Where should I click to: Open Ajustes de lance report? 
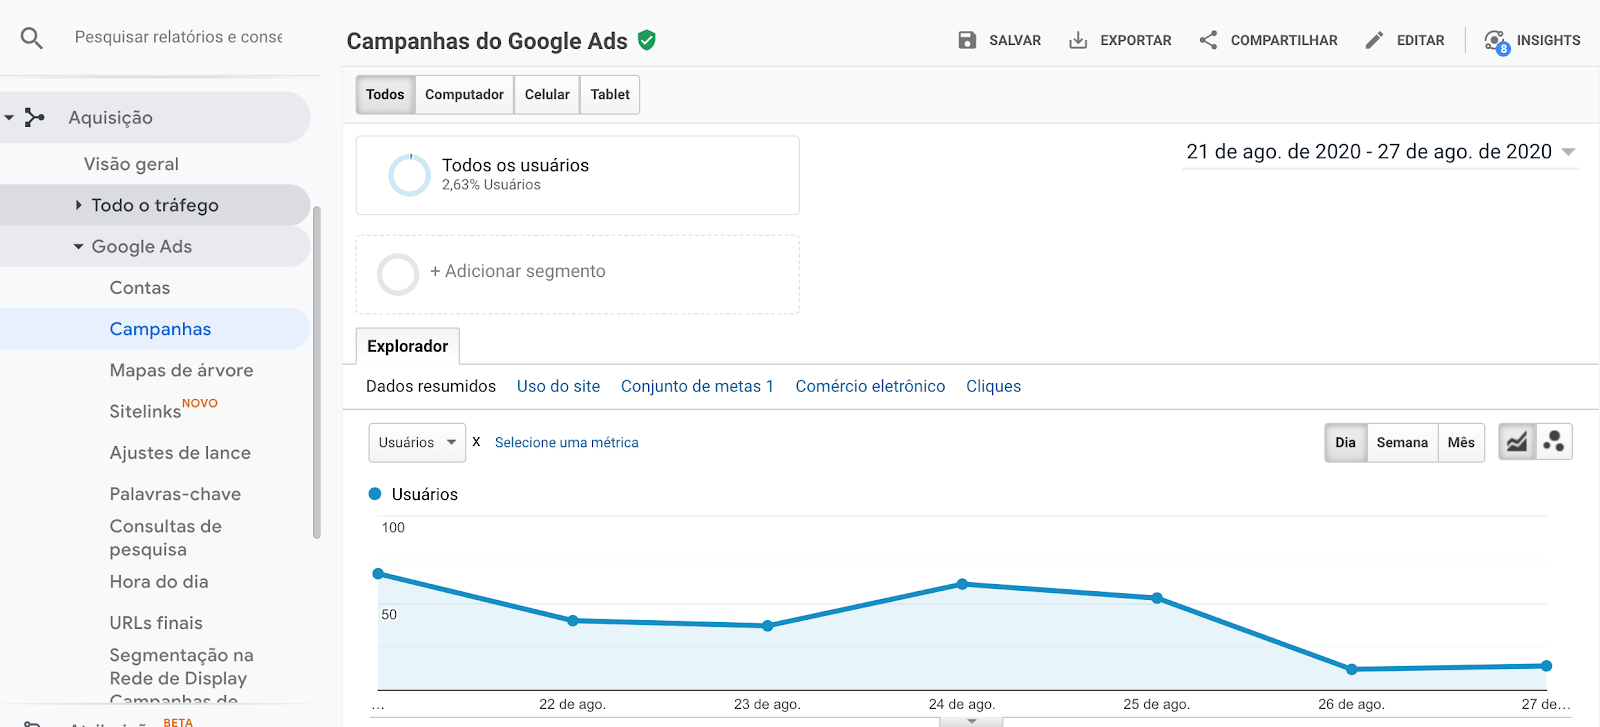pos(180,453)
